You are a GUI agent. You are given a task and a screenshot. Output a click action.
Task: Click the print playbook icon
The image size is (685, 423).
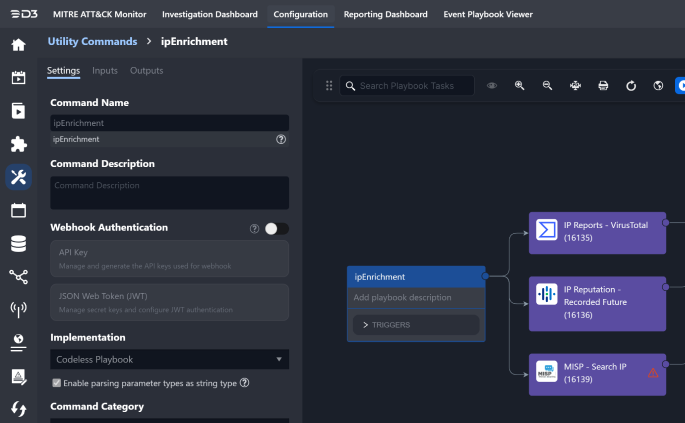pyautogui.click(x=603, y=86)
